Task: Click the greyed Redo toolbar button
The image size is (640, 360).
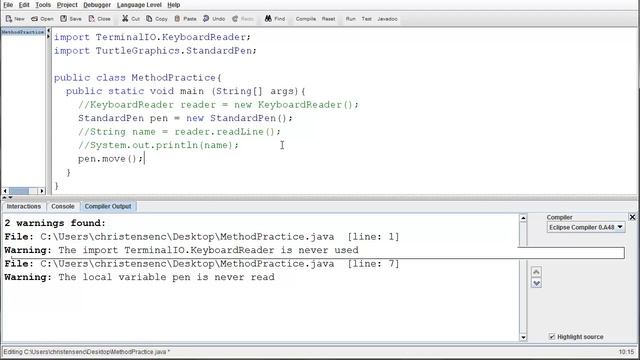Action: click(243, 19)
